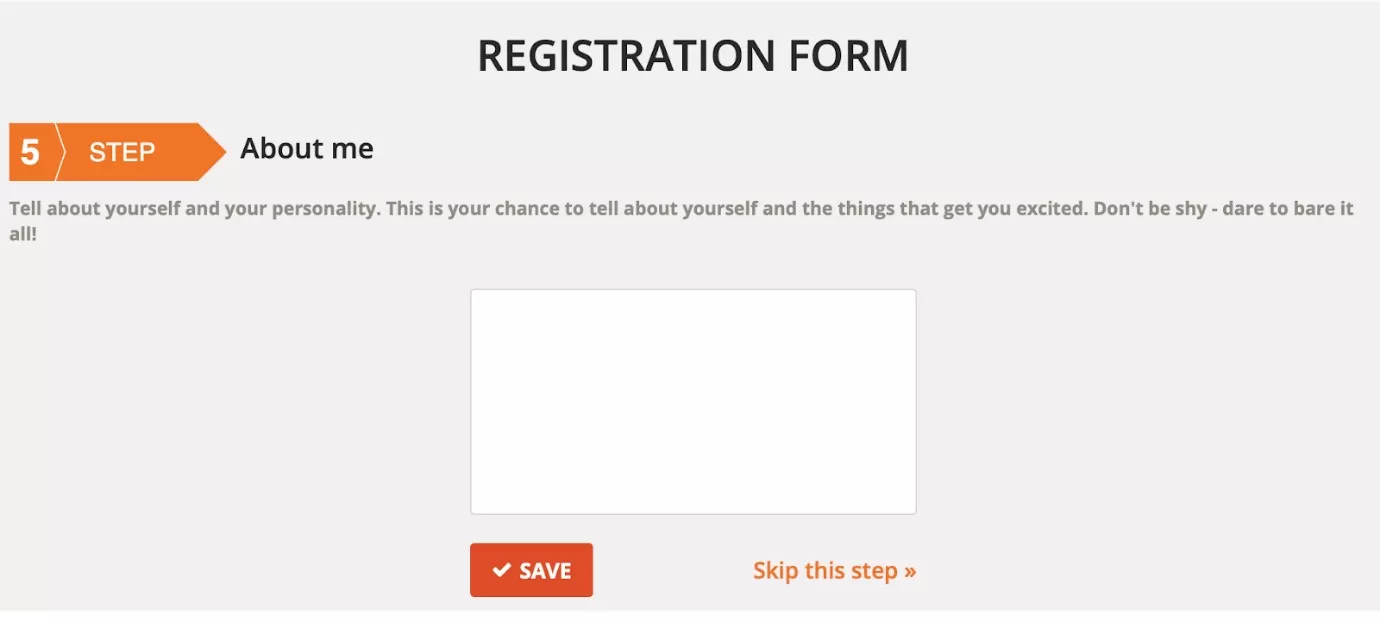The width and height of the screenshot is (1380, 621).
Task: Focus the empty About me text area
Action: coord(693,402)
